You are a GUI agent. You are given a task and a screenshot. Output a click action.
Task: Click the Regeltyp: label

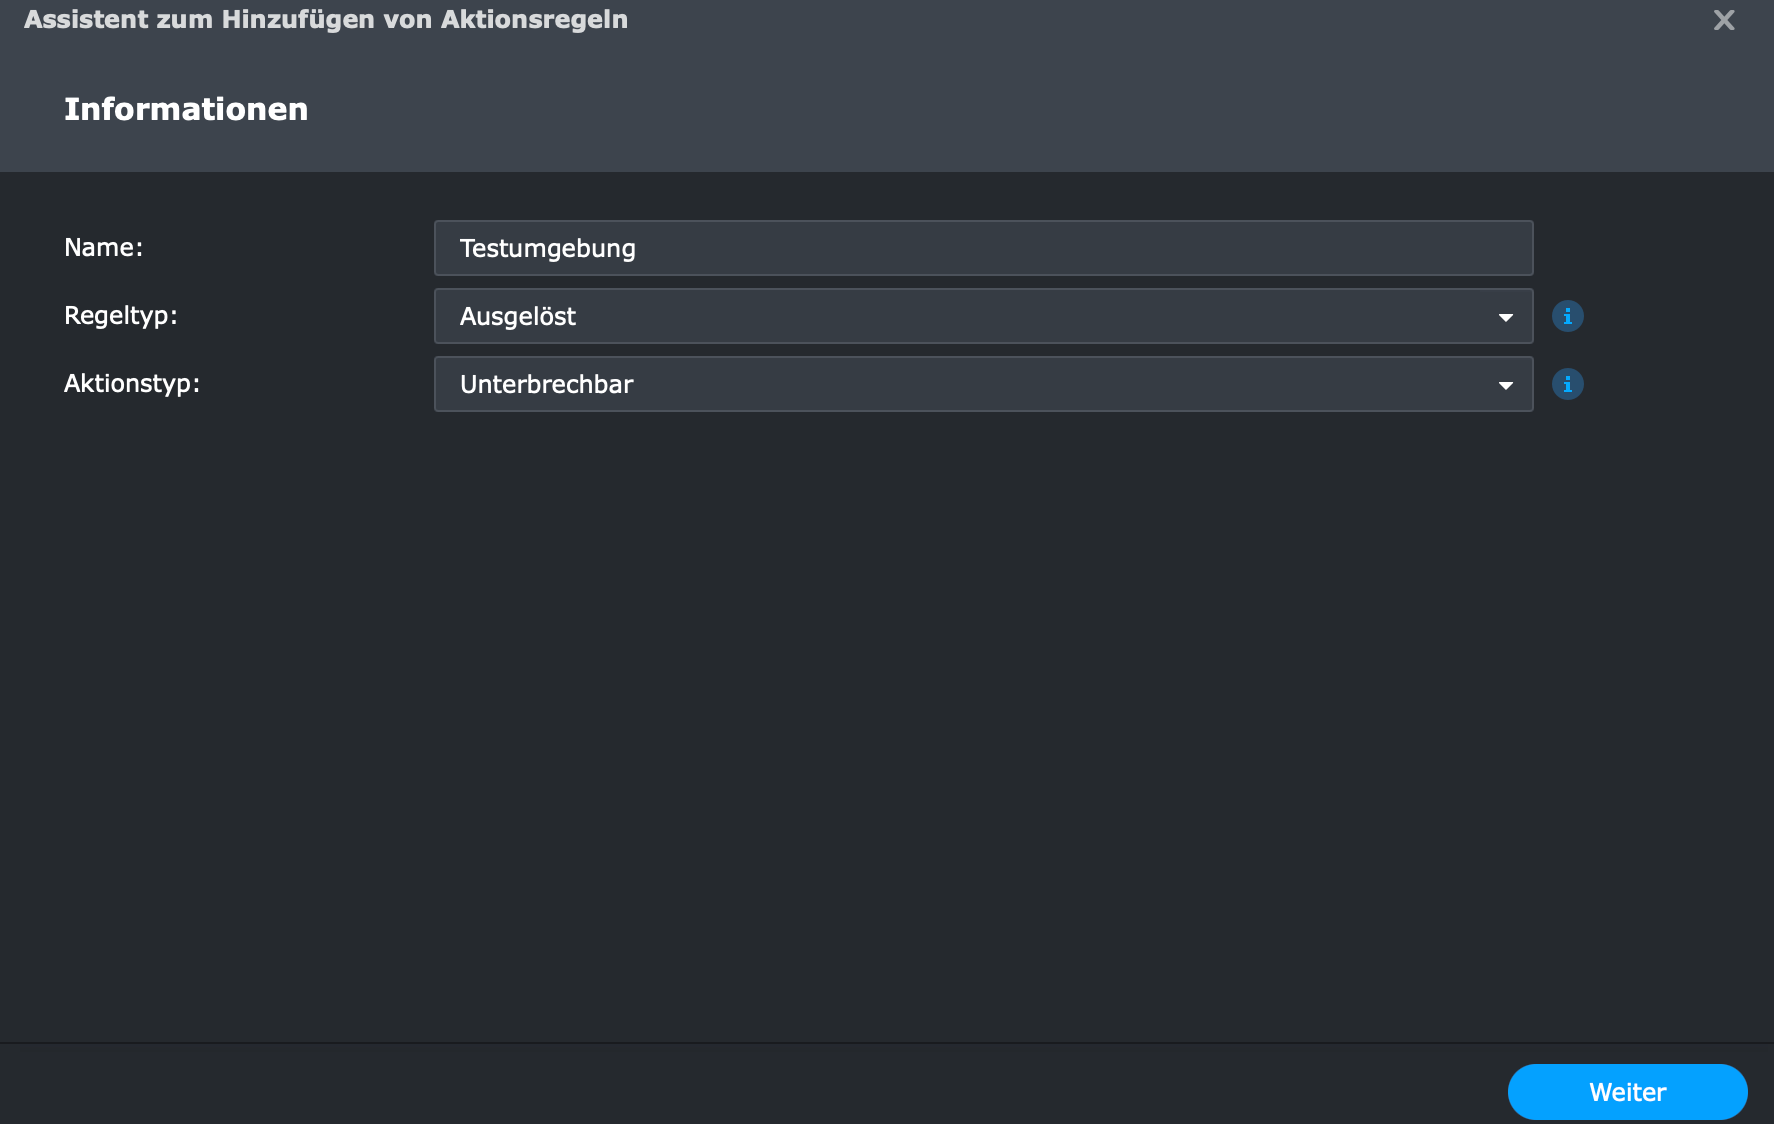(x=120, y=315)
